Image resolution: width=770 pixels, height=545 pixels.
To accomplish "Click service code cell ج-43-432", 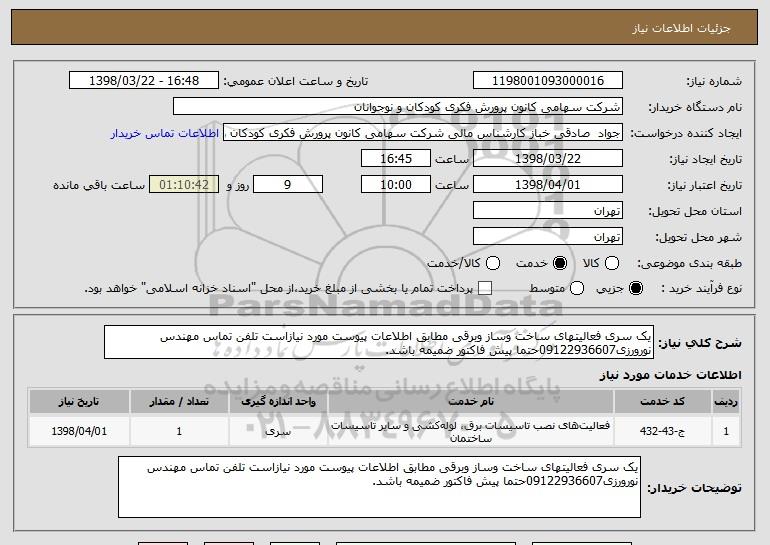I will pos(662,431).
